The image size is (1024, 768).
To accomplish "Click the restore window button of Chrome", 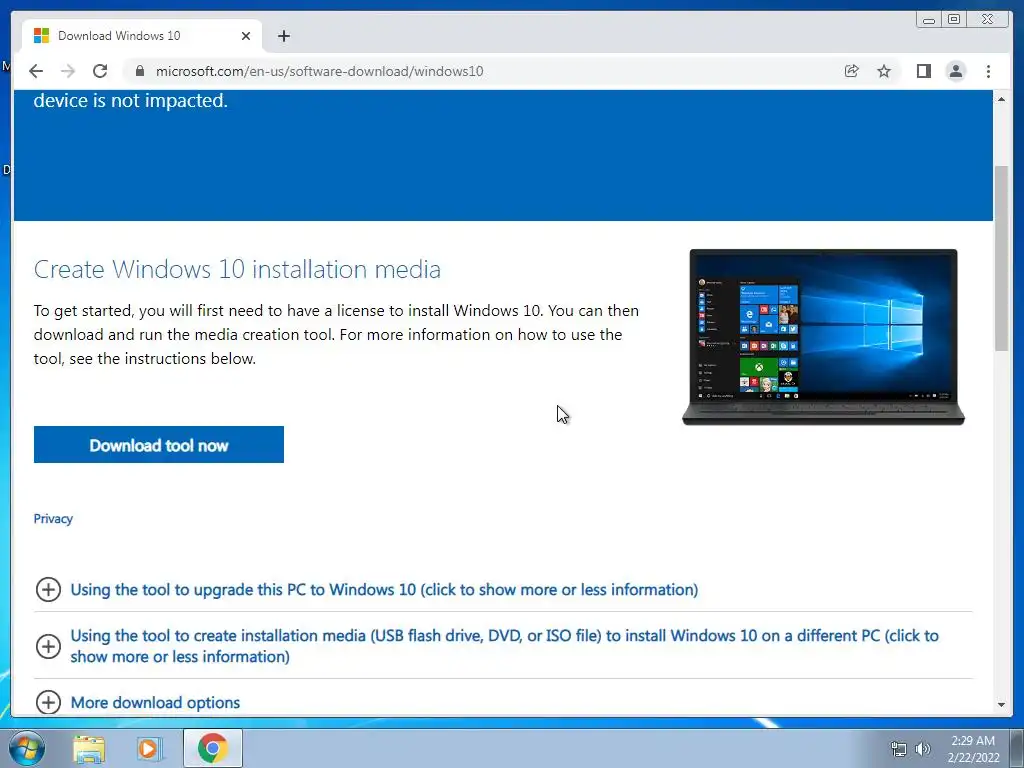I will (x=954, y=20).
